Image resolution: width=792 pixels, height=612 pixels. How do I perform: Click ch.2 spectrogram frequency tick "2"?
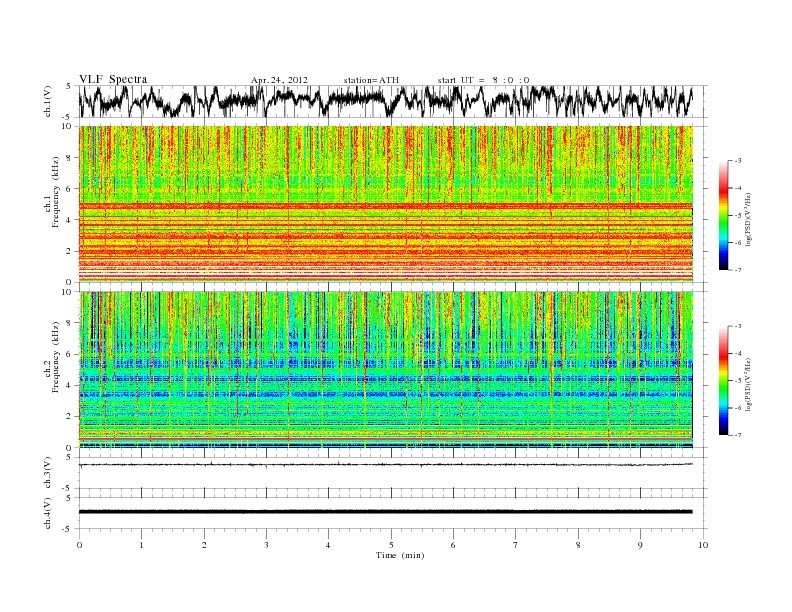[70, 417]
